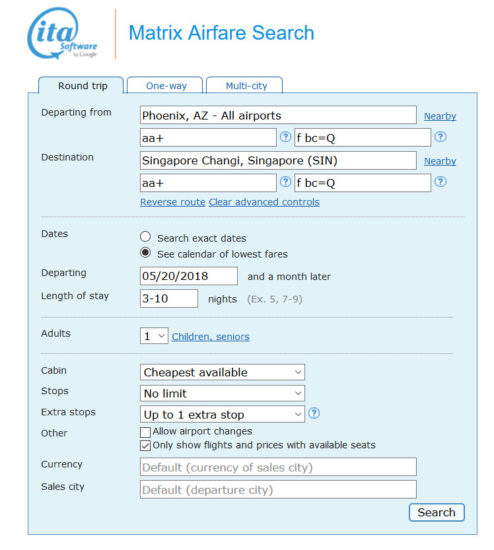Open help icon beside destination extension codes field
The image size is (494, 550).
pos(440,182)
